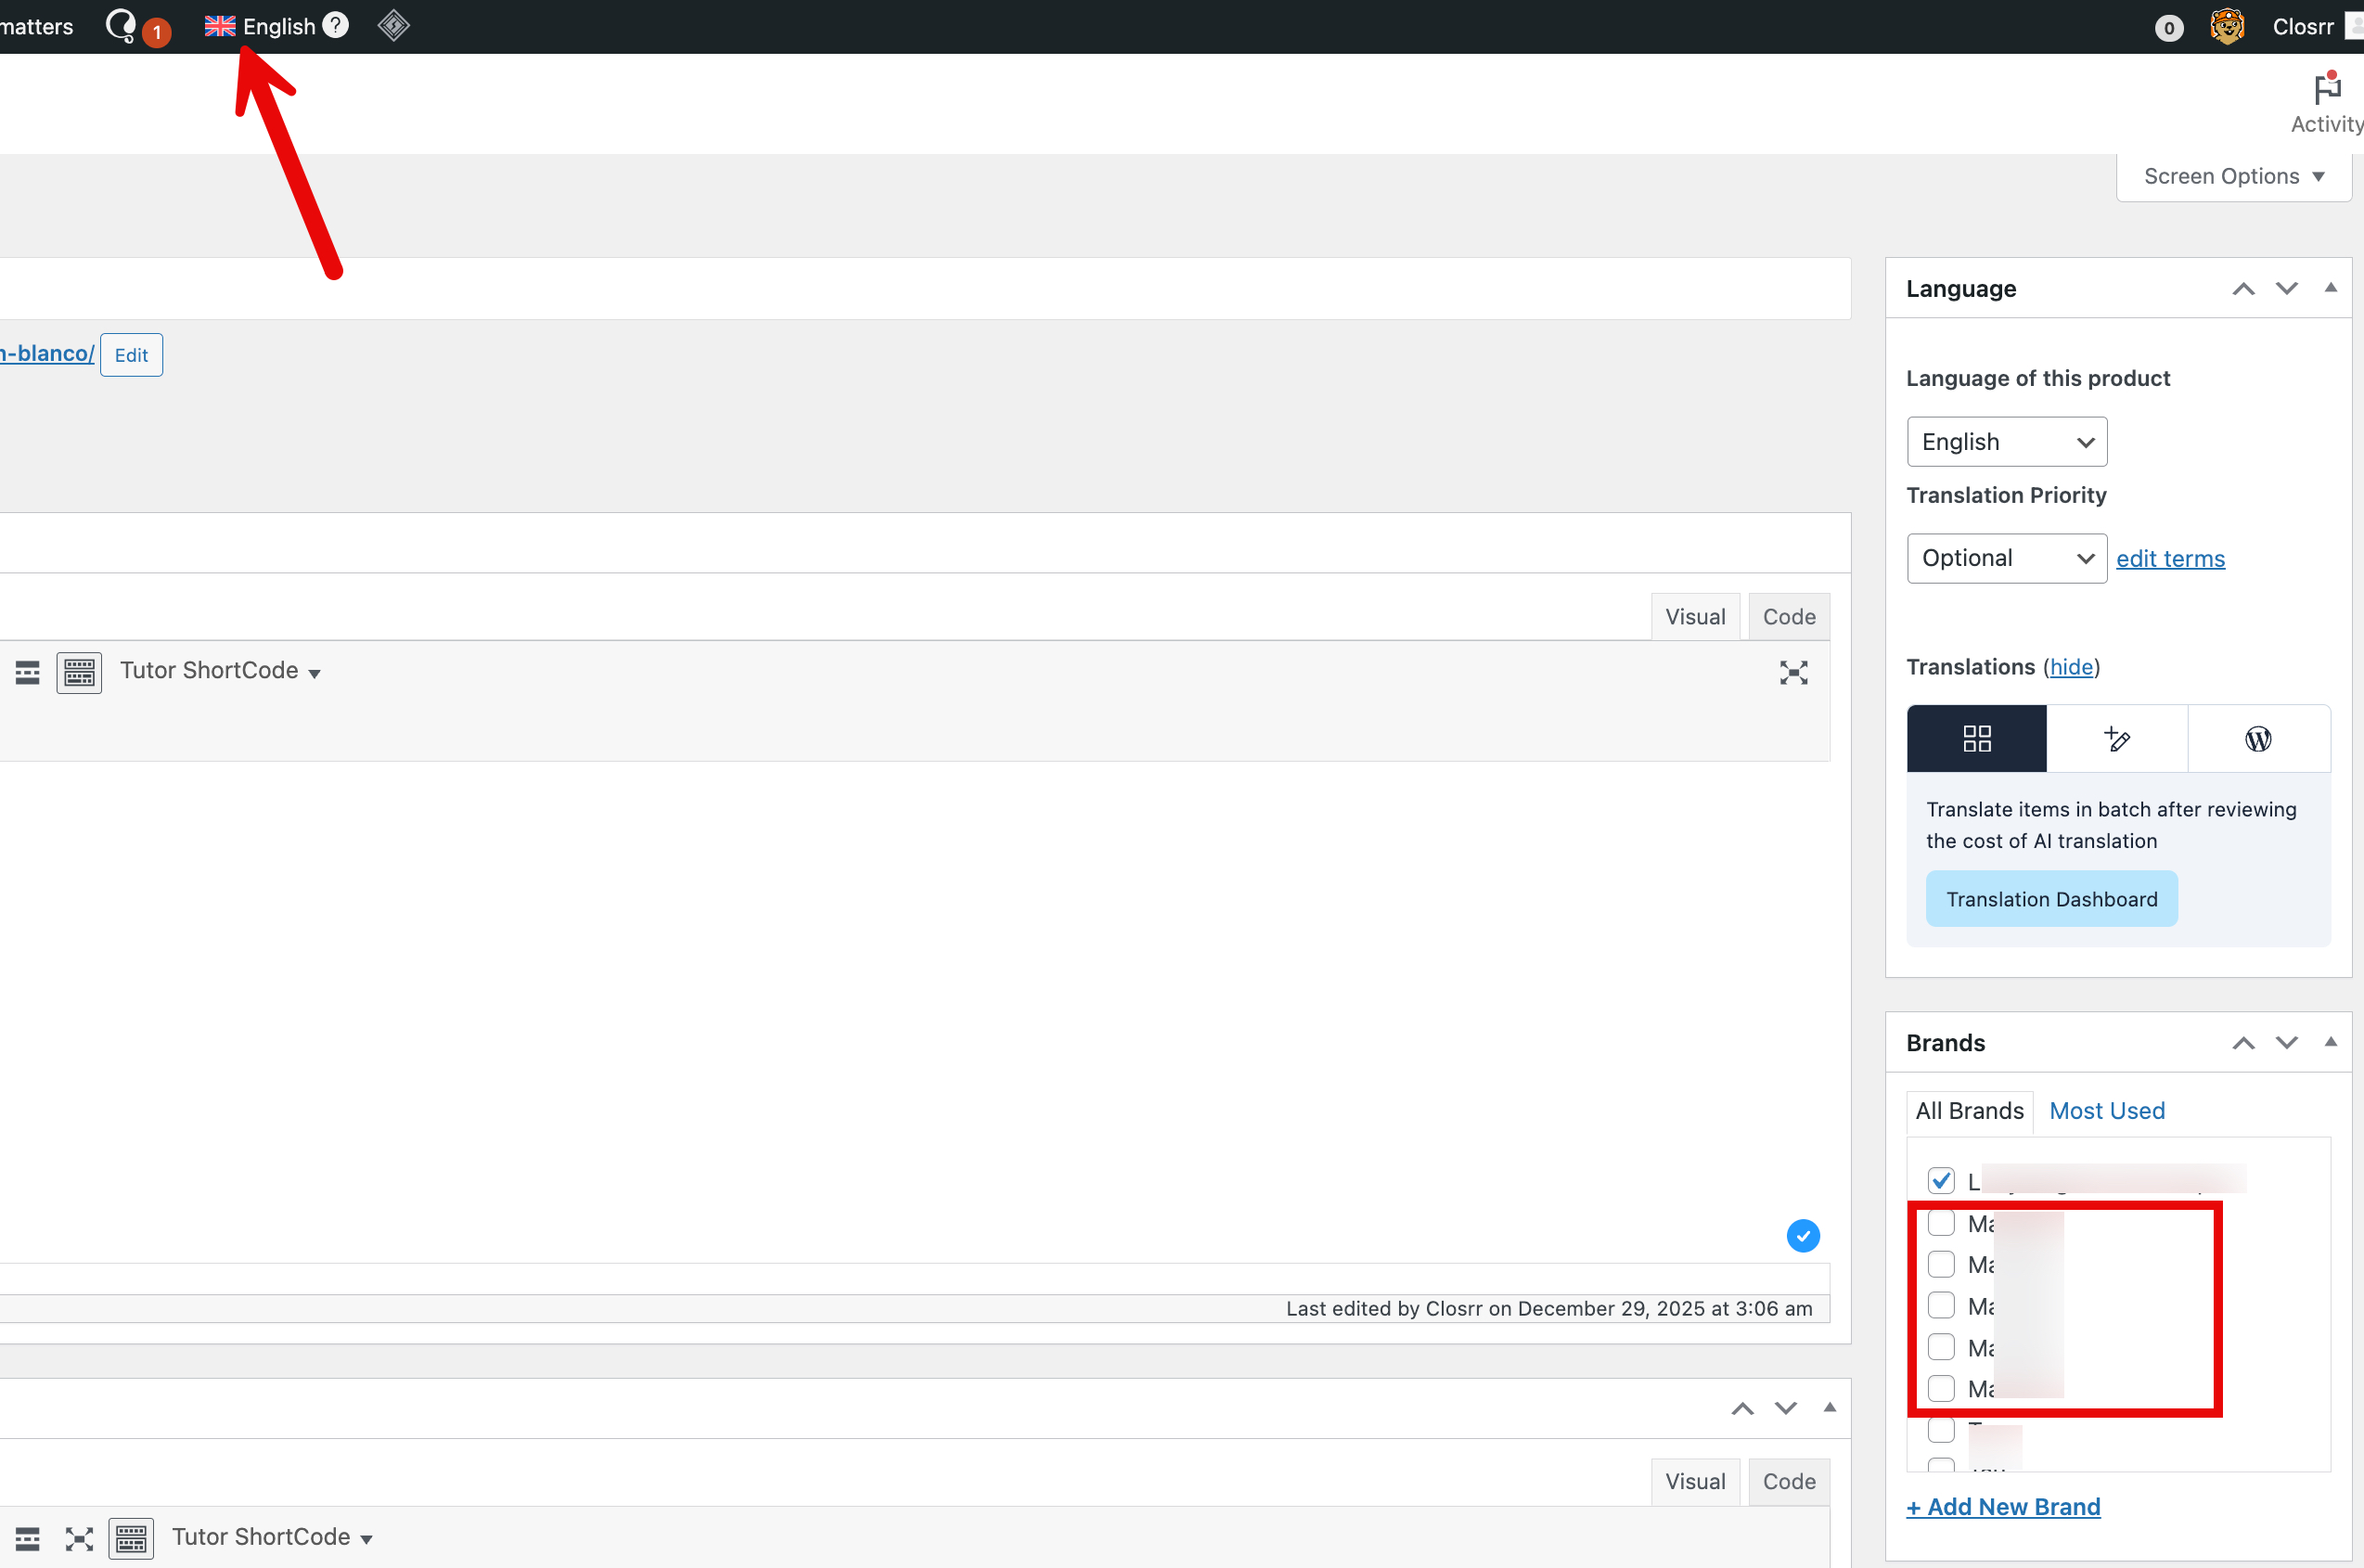
Task: Click the toolbar toggle keyboard icon
Action: pyautogui.click(x=79, y=672)
